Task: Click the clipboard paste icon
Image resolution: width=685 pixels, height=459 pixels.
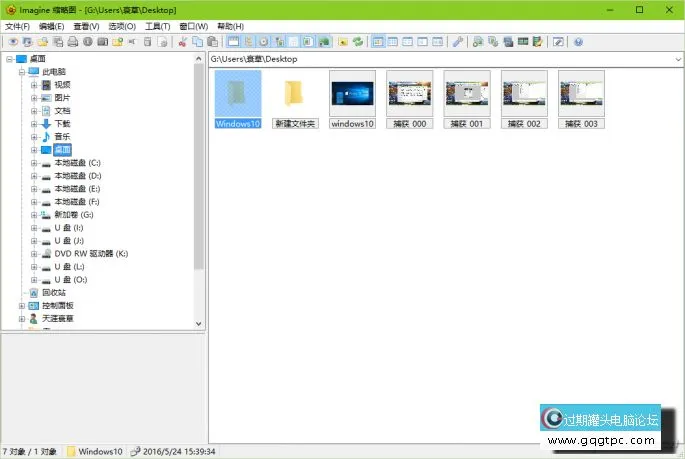Action: (213, 42)
